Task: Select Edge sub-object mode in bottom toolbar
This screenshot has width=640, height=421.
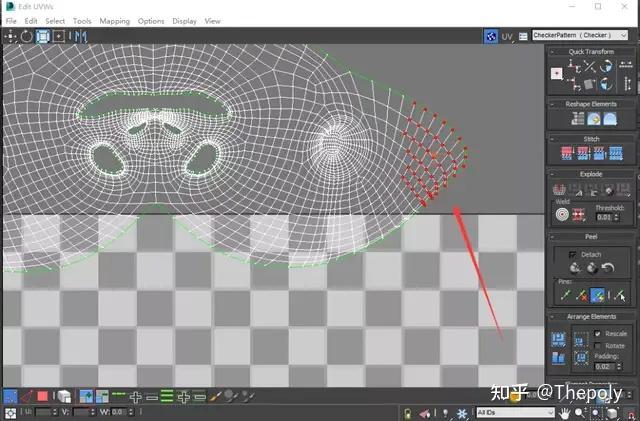Action: click(27, 396)
